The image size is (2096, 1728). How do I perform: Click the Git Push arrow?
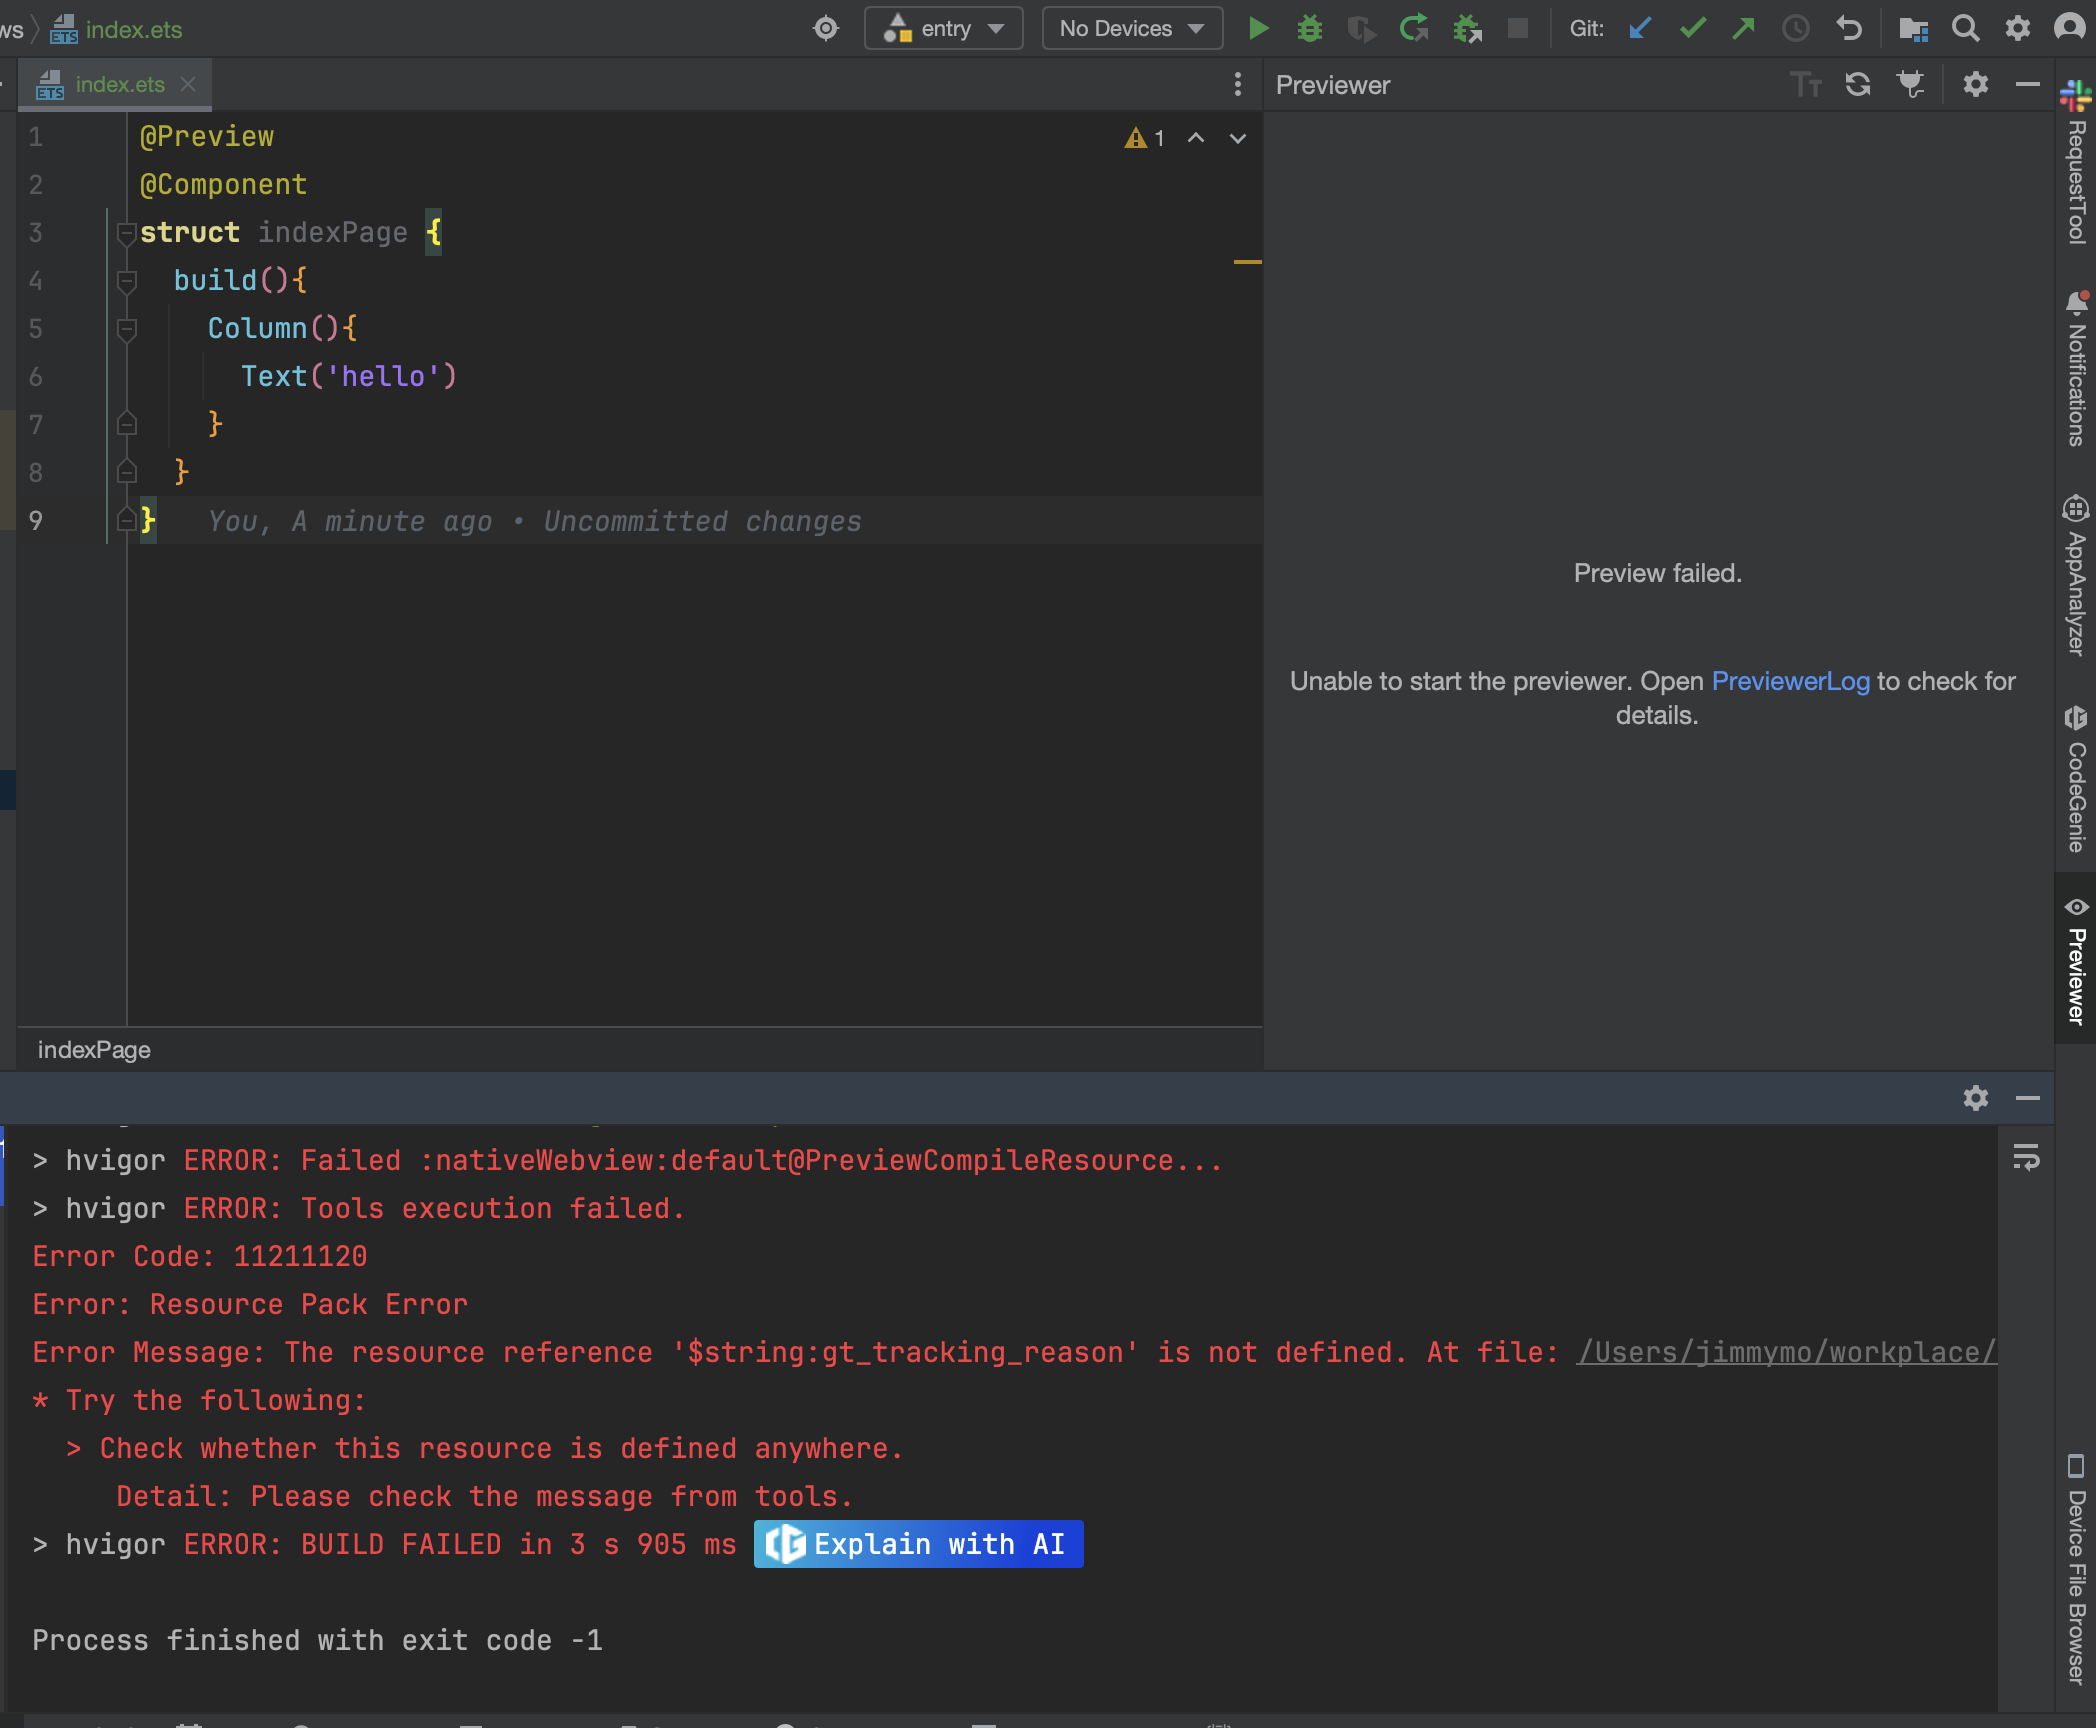1744,28
